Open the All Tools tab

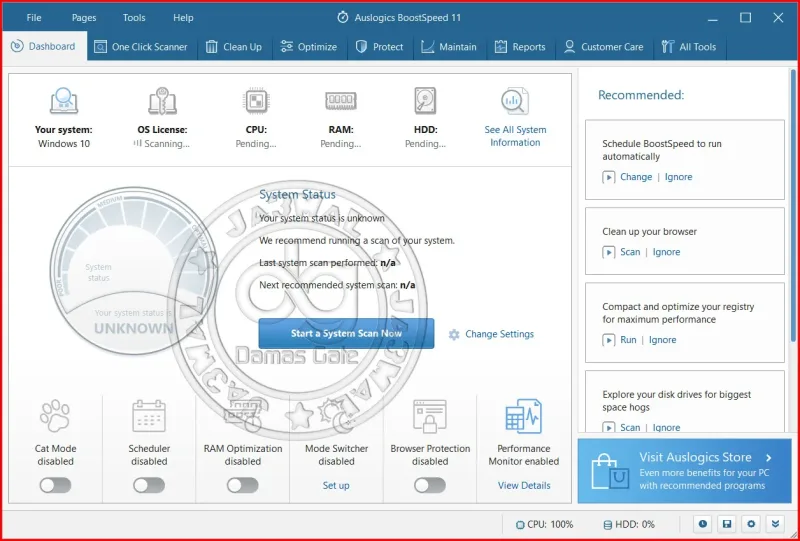[689, 47]
